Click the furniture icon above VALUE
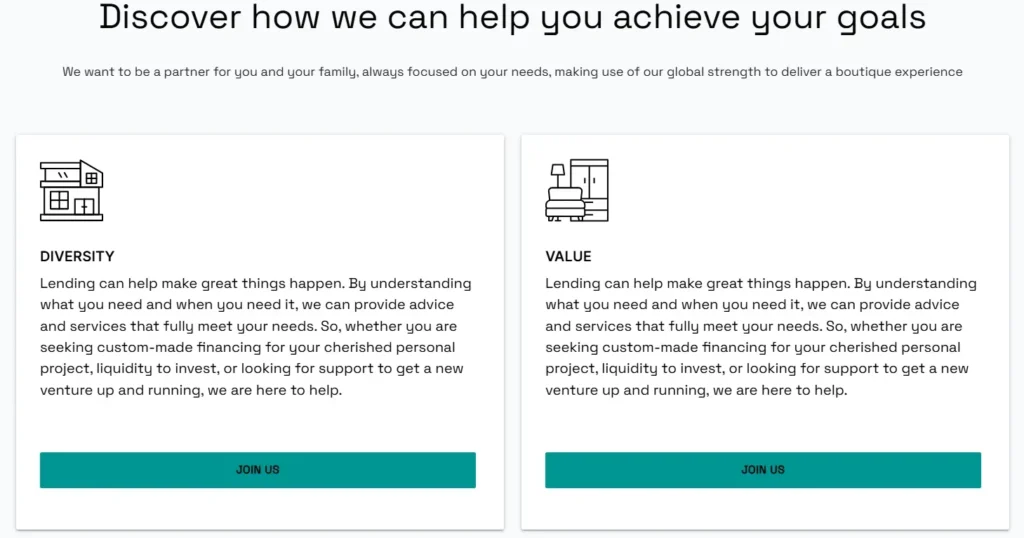The width and height of the screenshot is (1024, 538). pos(576,190)
